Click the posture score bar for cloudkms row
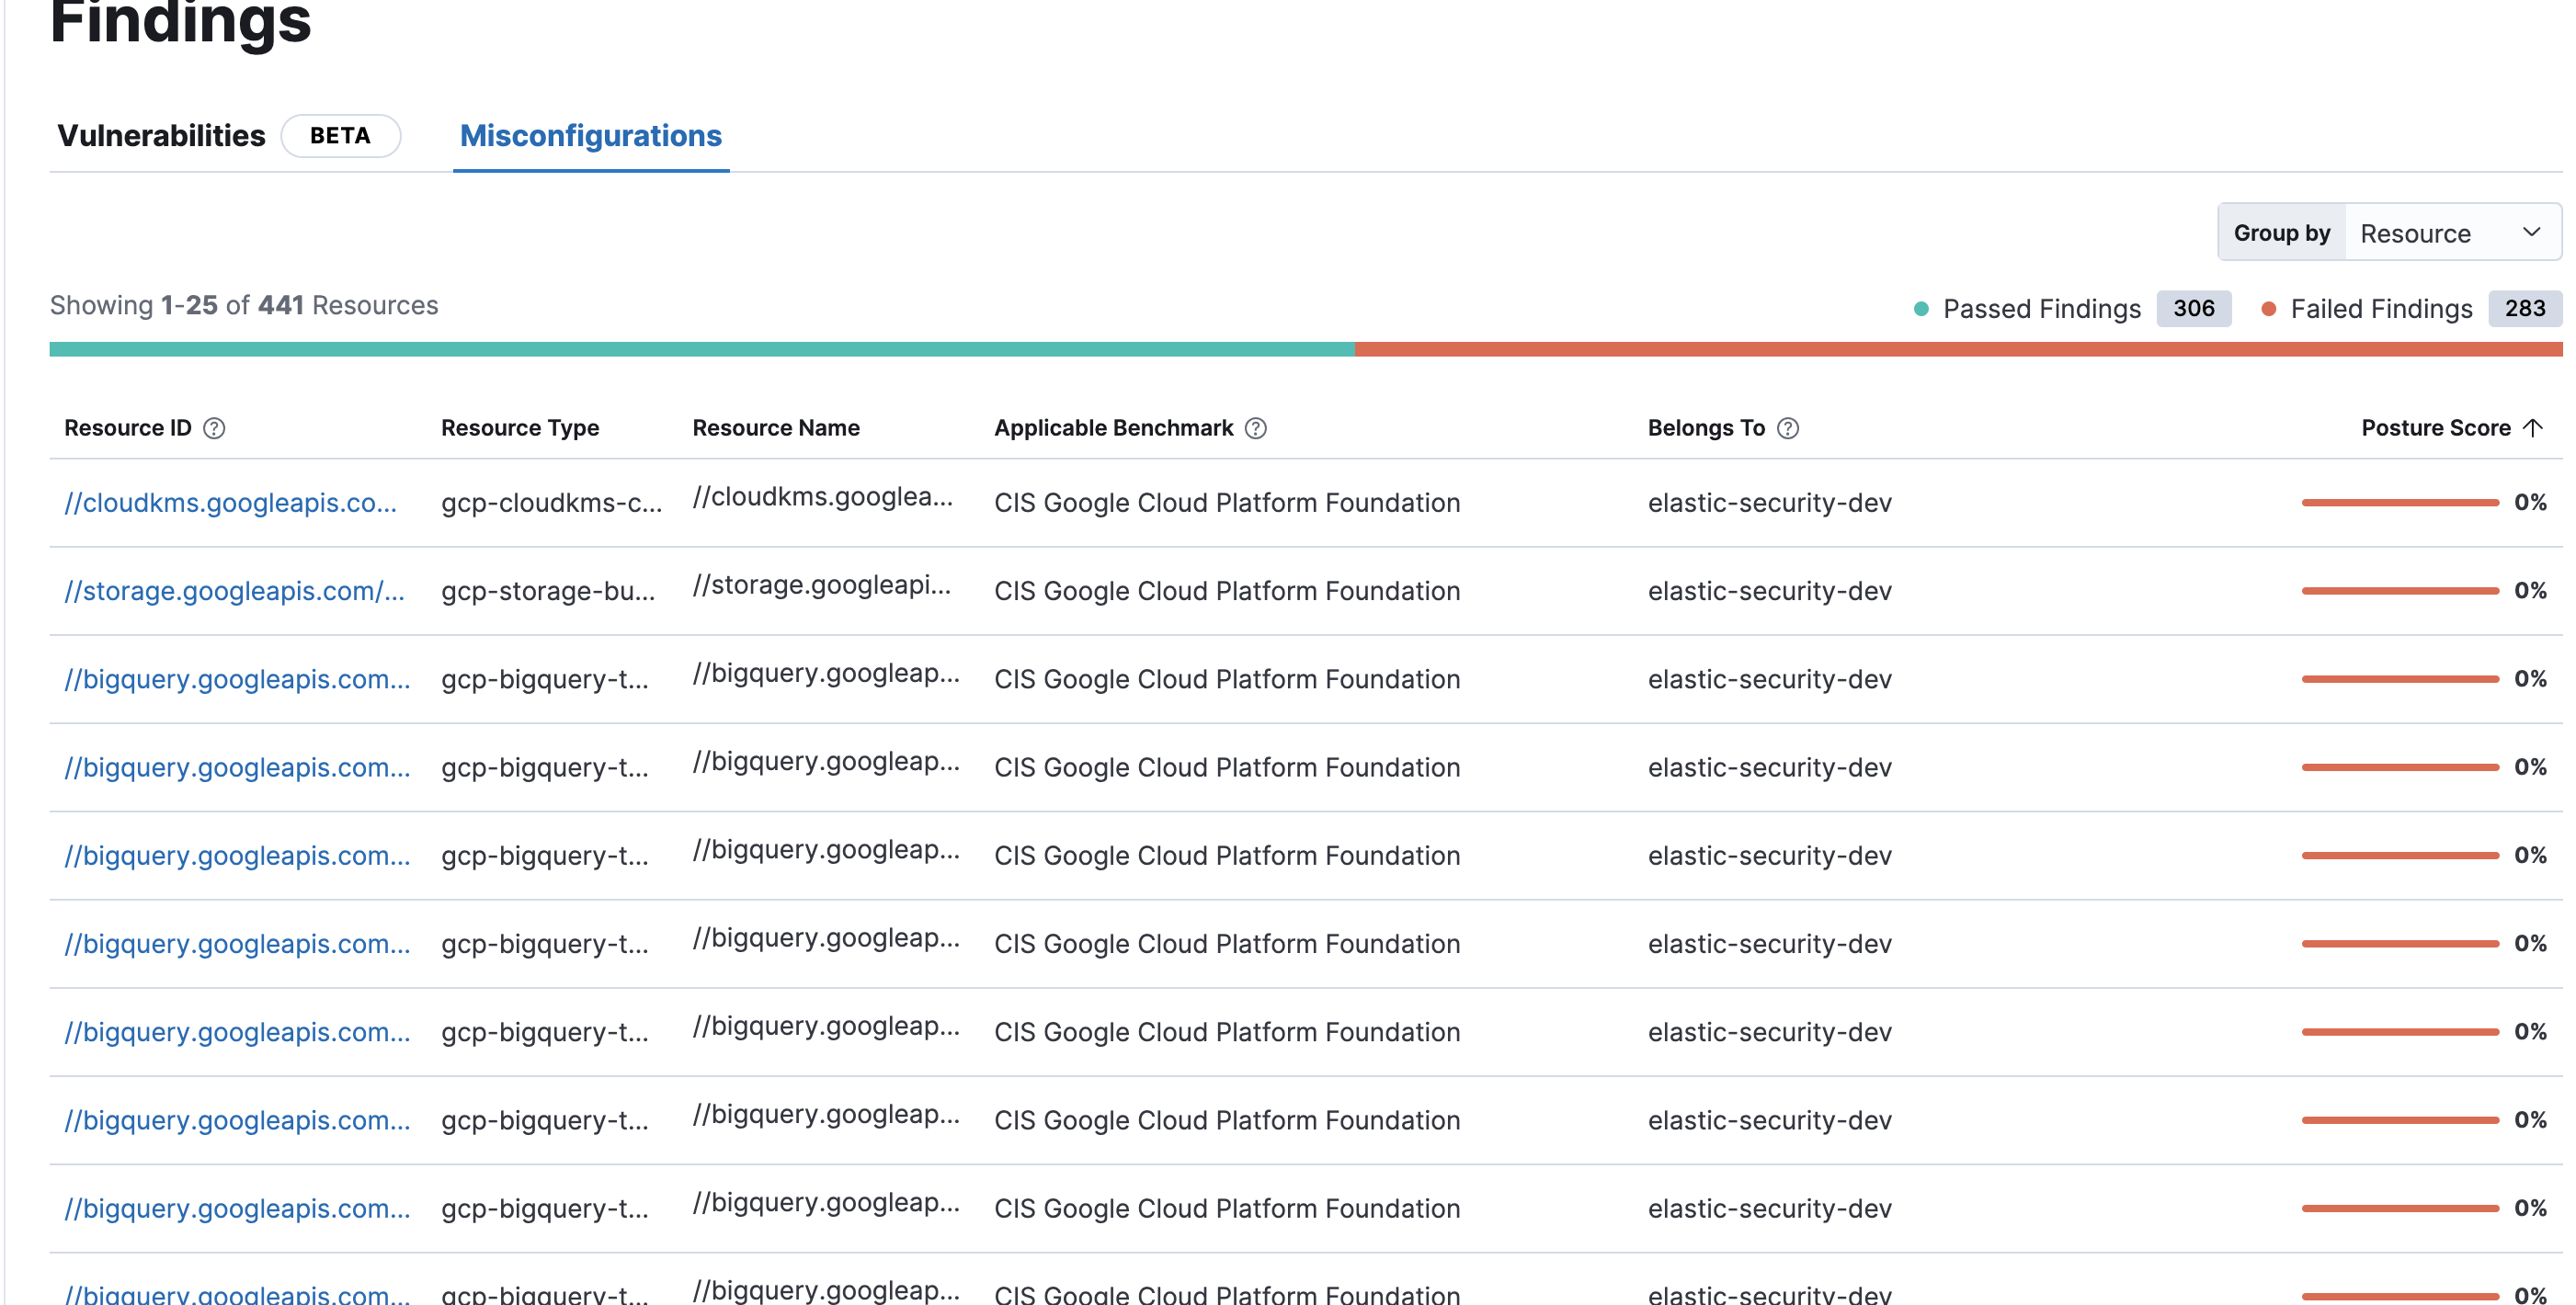The height and width of the screenshot is (1305, 2576). point(2400,503)
